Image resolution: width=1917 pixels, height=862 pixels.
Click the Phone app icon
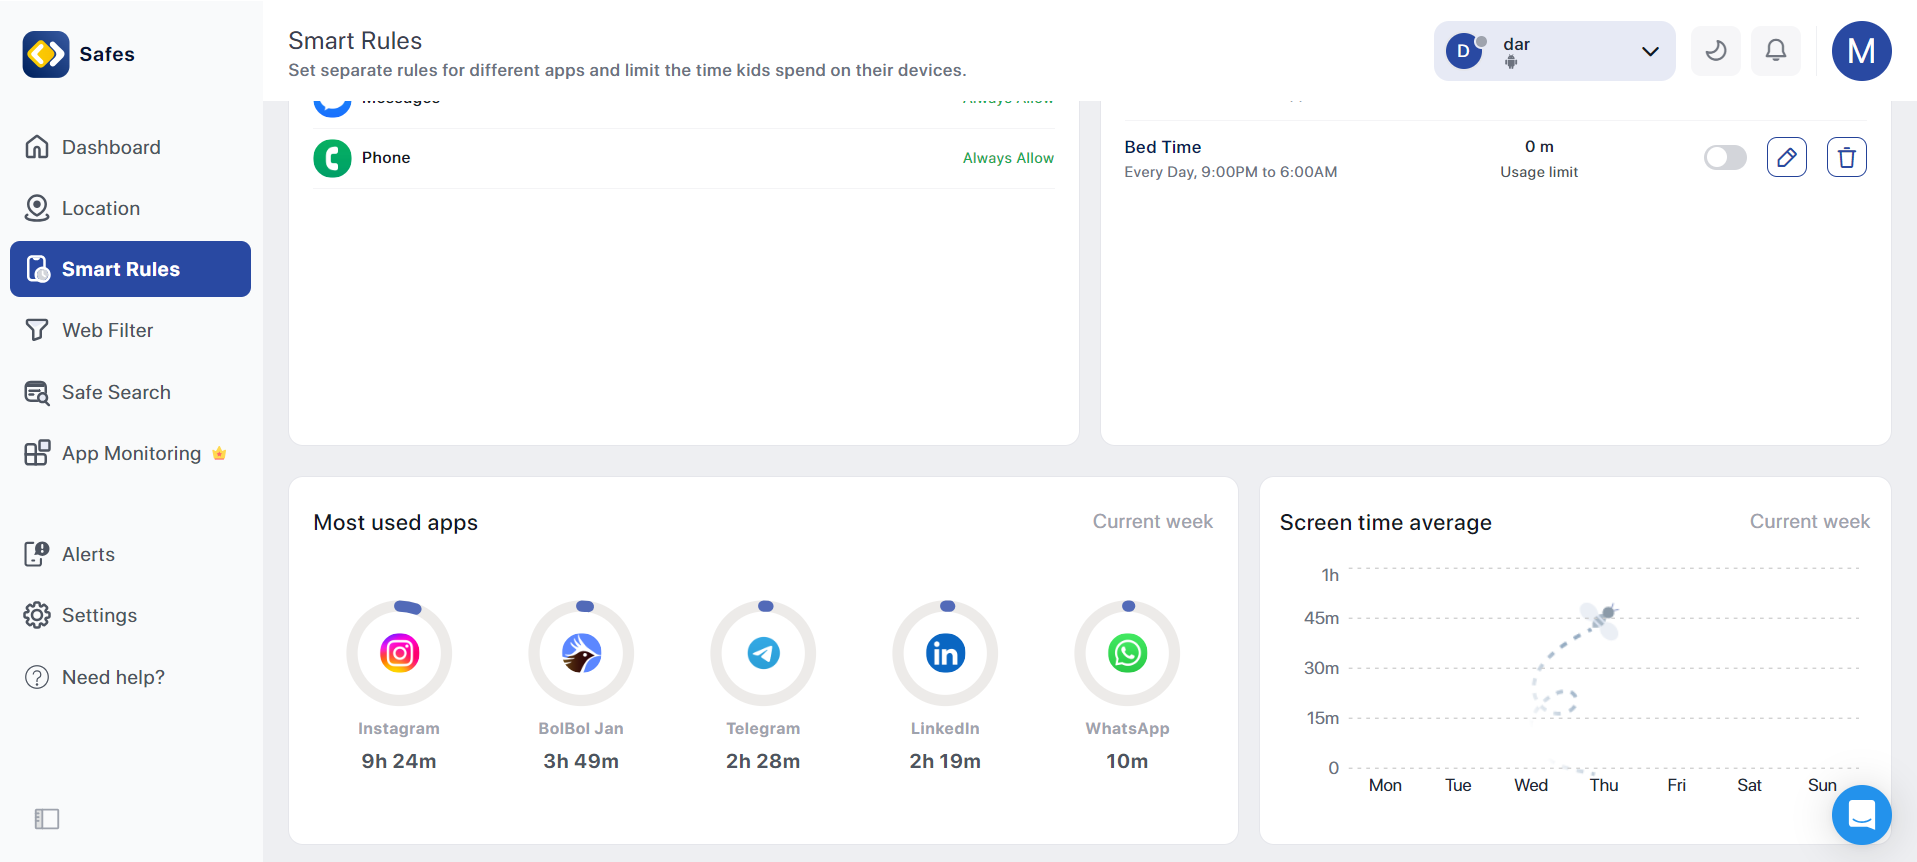tap(332, 158)
